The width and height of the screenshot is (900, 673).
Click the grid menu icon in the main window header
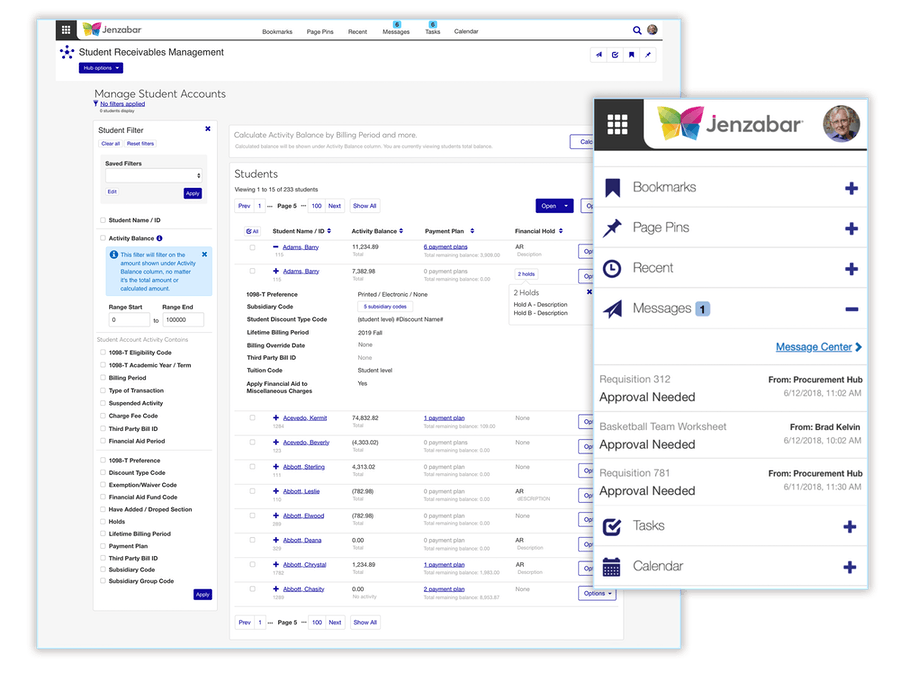click(66, 29)
